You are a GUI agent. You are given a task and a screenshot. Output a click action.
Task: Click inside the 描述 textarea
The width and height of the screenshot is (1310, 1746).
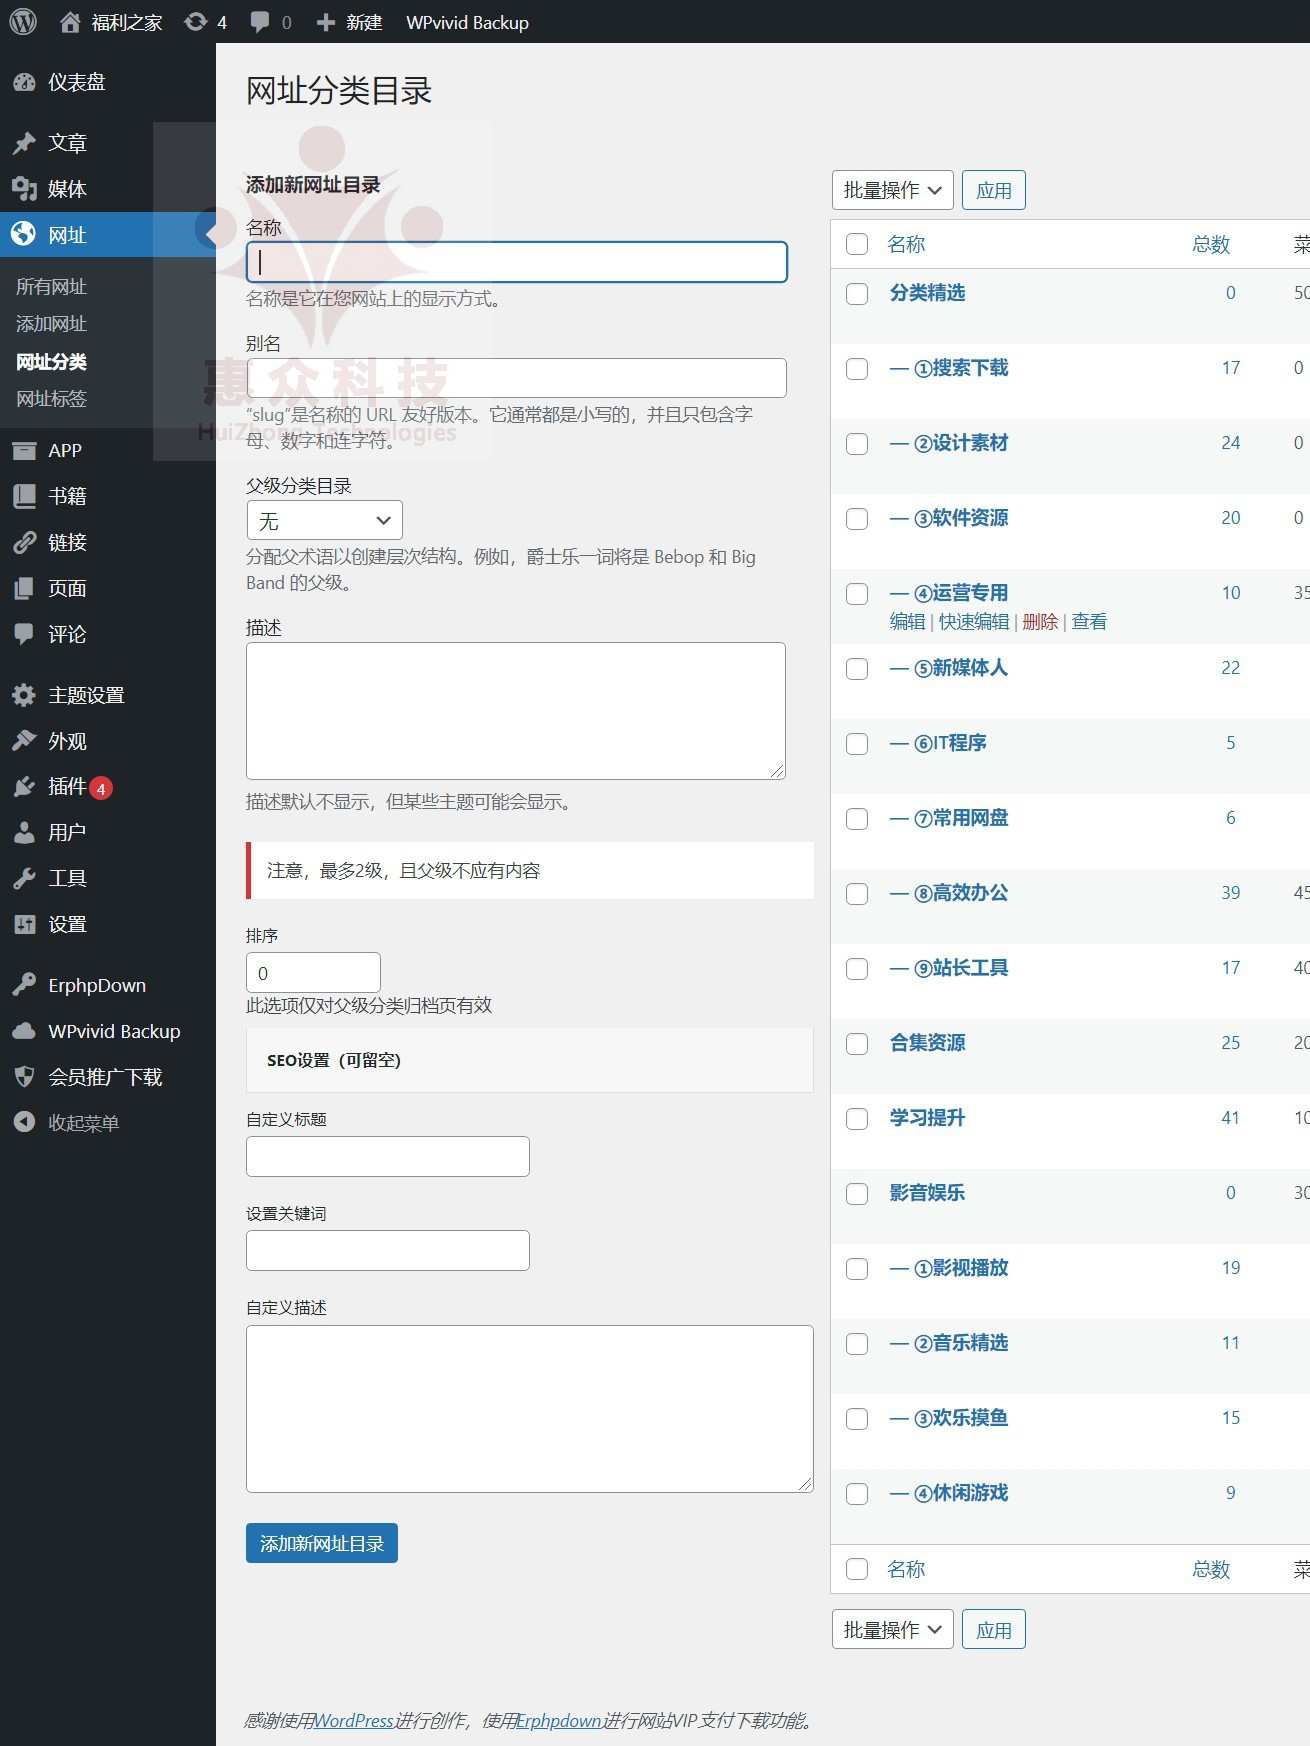(x=516, y=711)
